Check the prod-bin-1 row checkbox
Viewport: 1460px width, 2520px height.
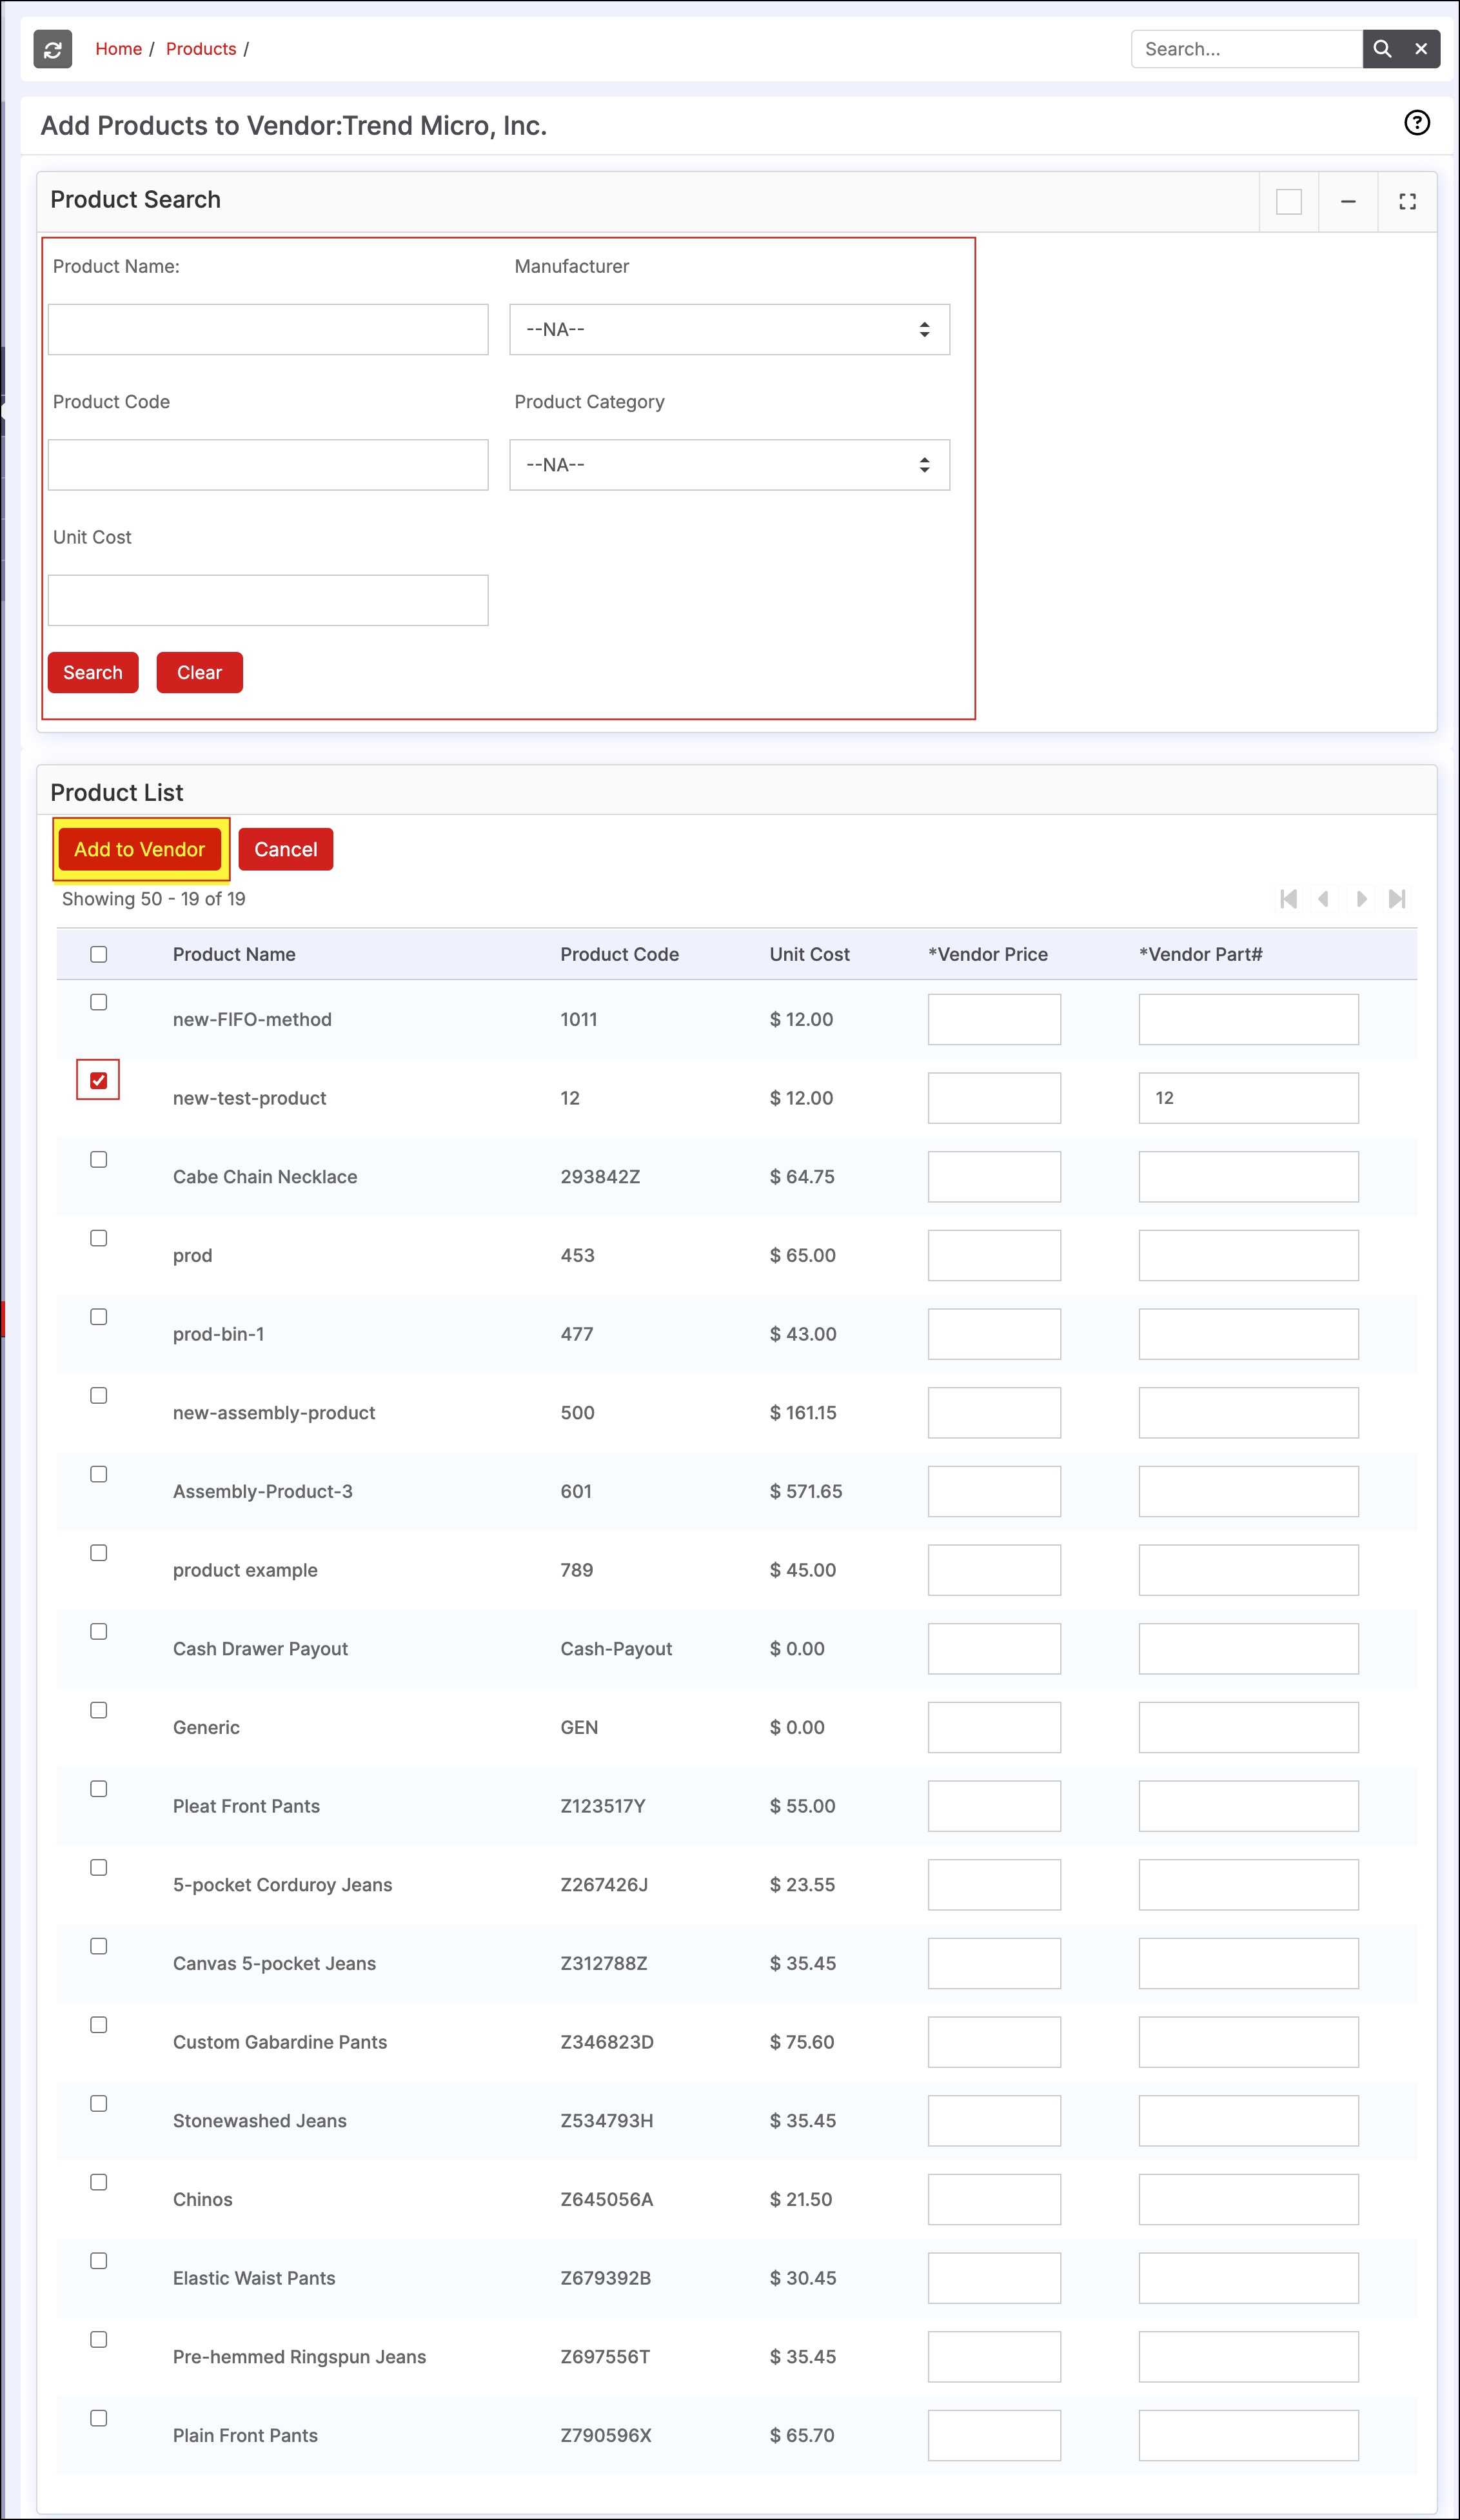[x=99, y=1317]
